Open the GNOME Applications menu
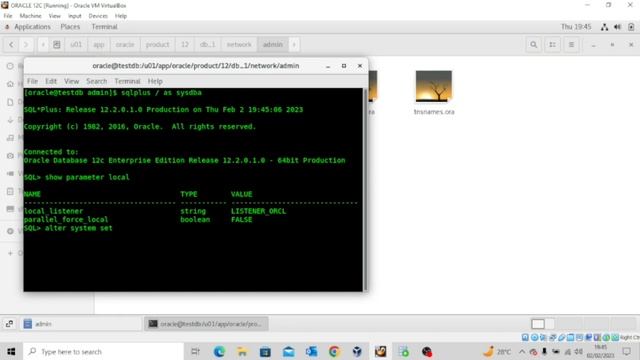Image resolution: width=640 pixels, height=360 pixels. 32,27
